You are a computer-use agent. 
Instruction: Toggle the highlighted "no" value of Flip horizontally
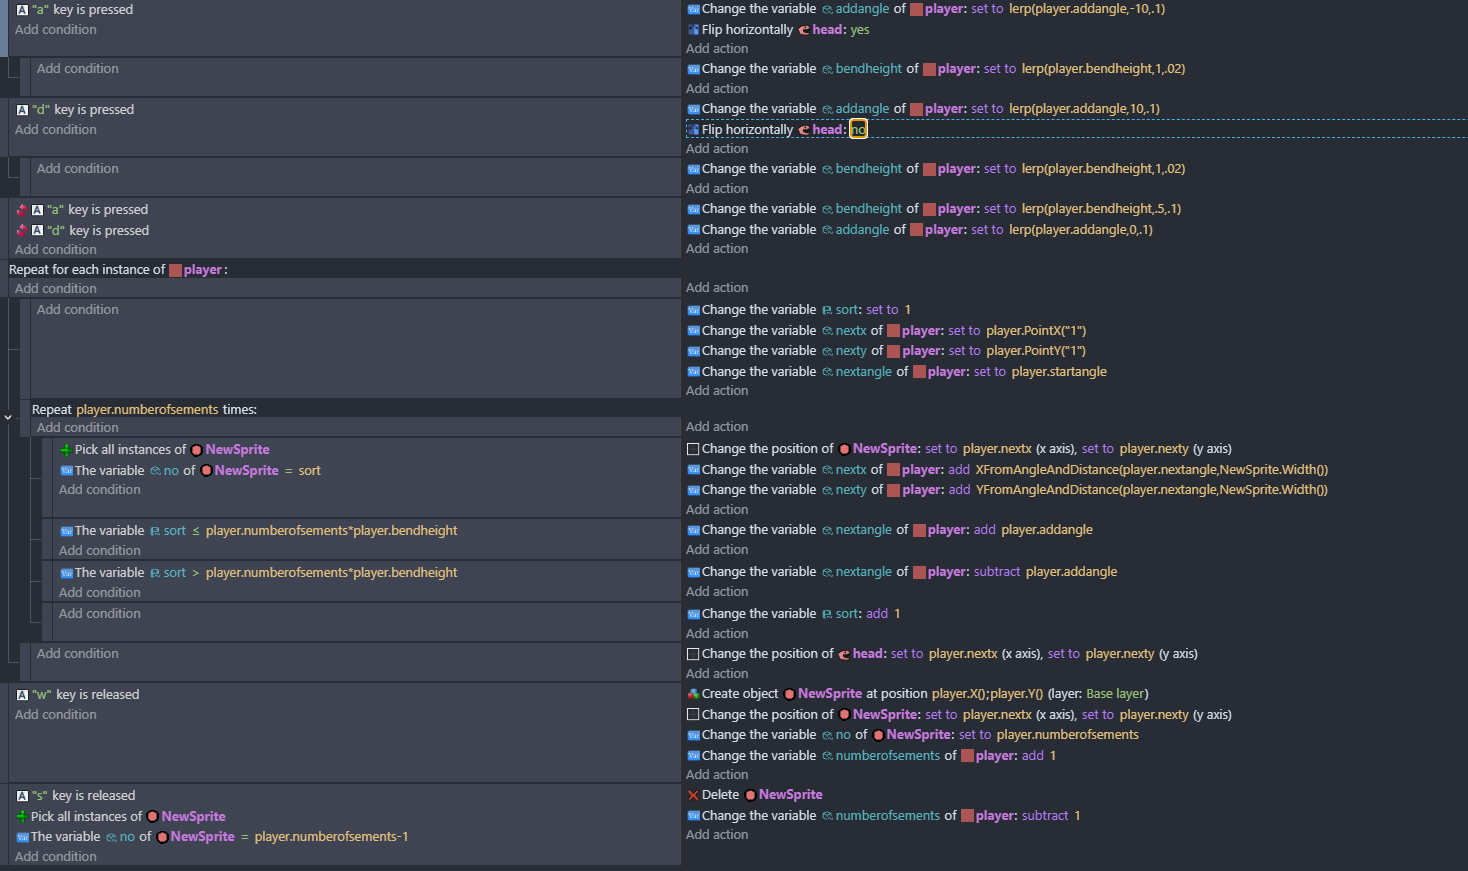tap(858, 129)
